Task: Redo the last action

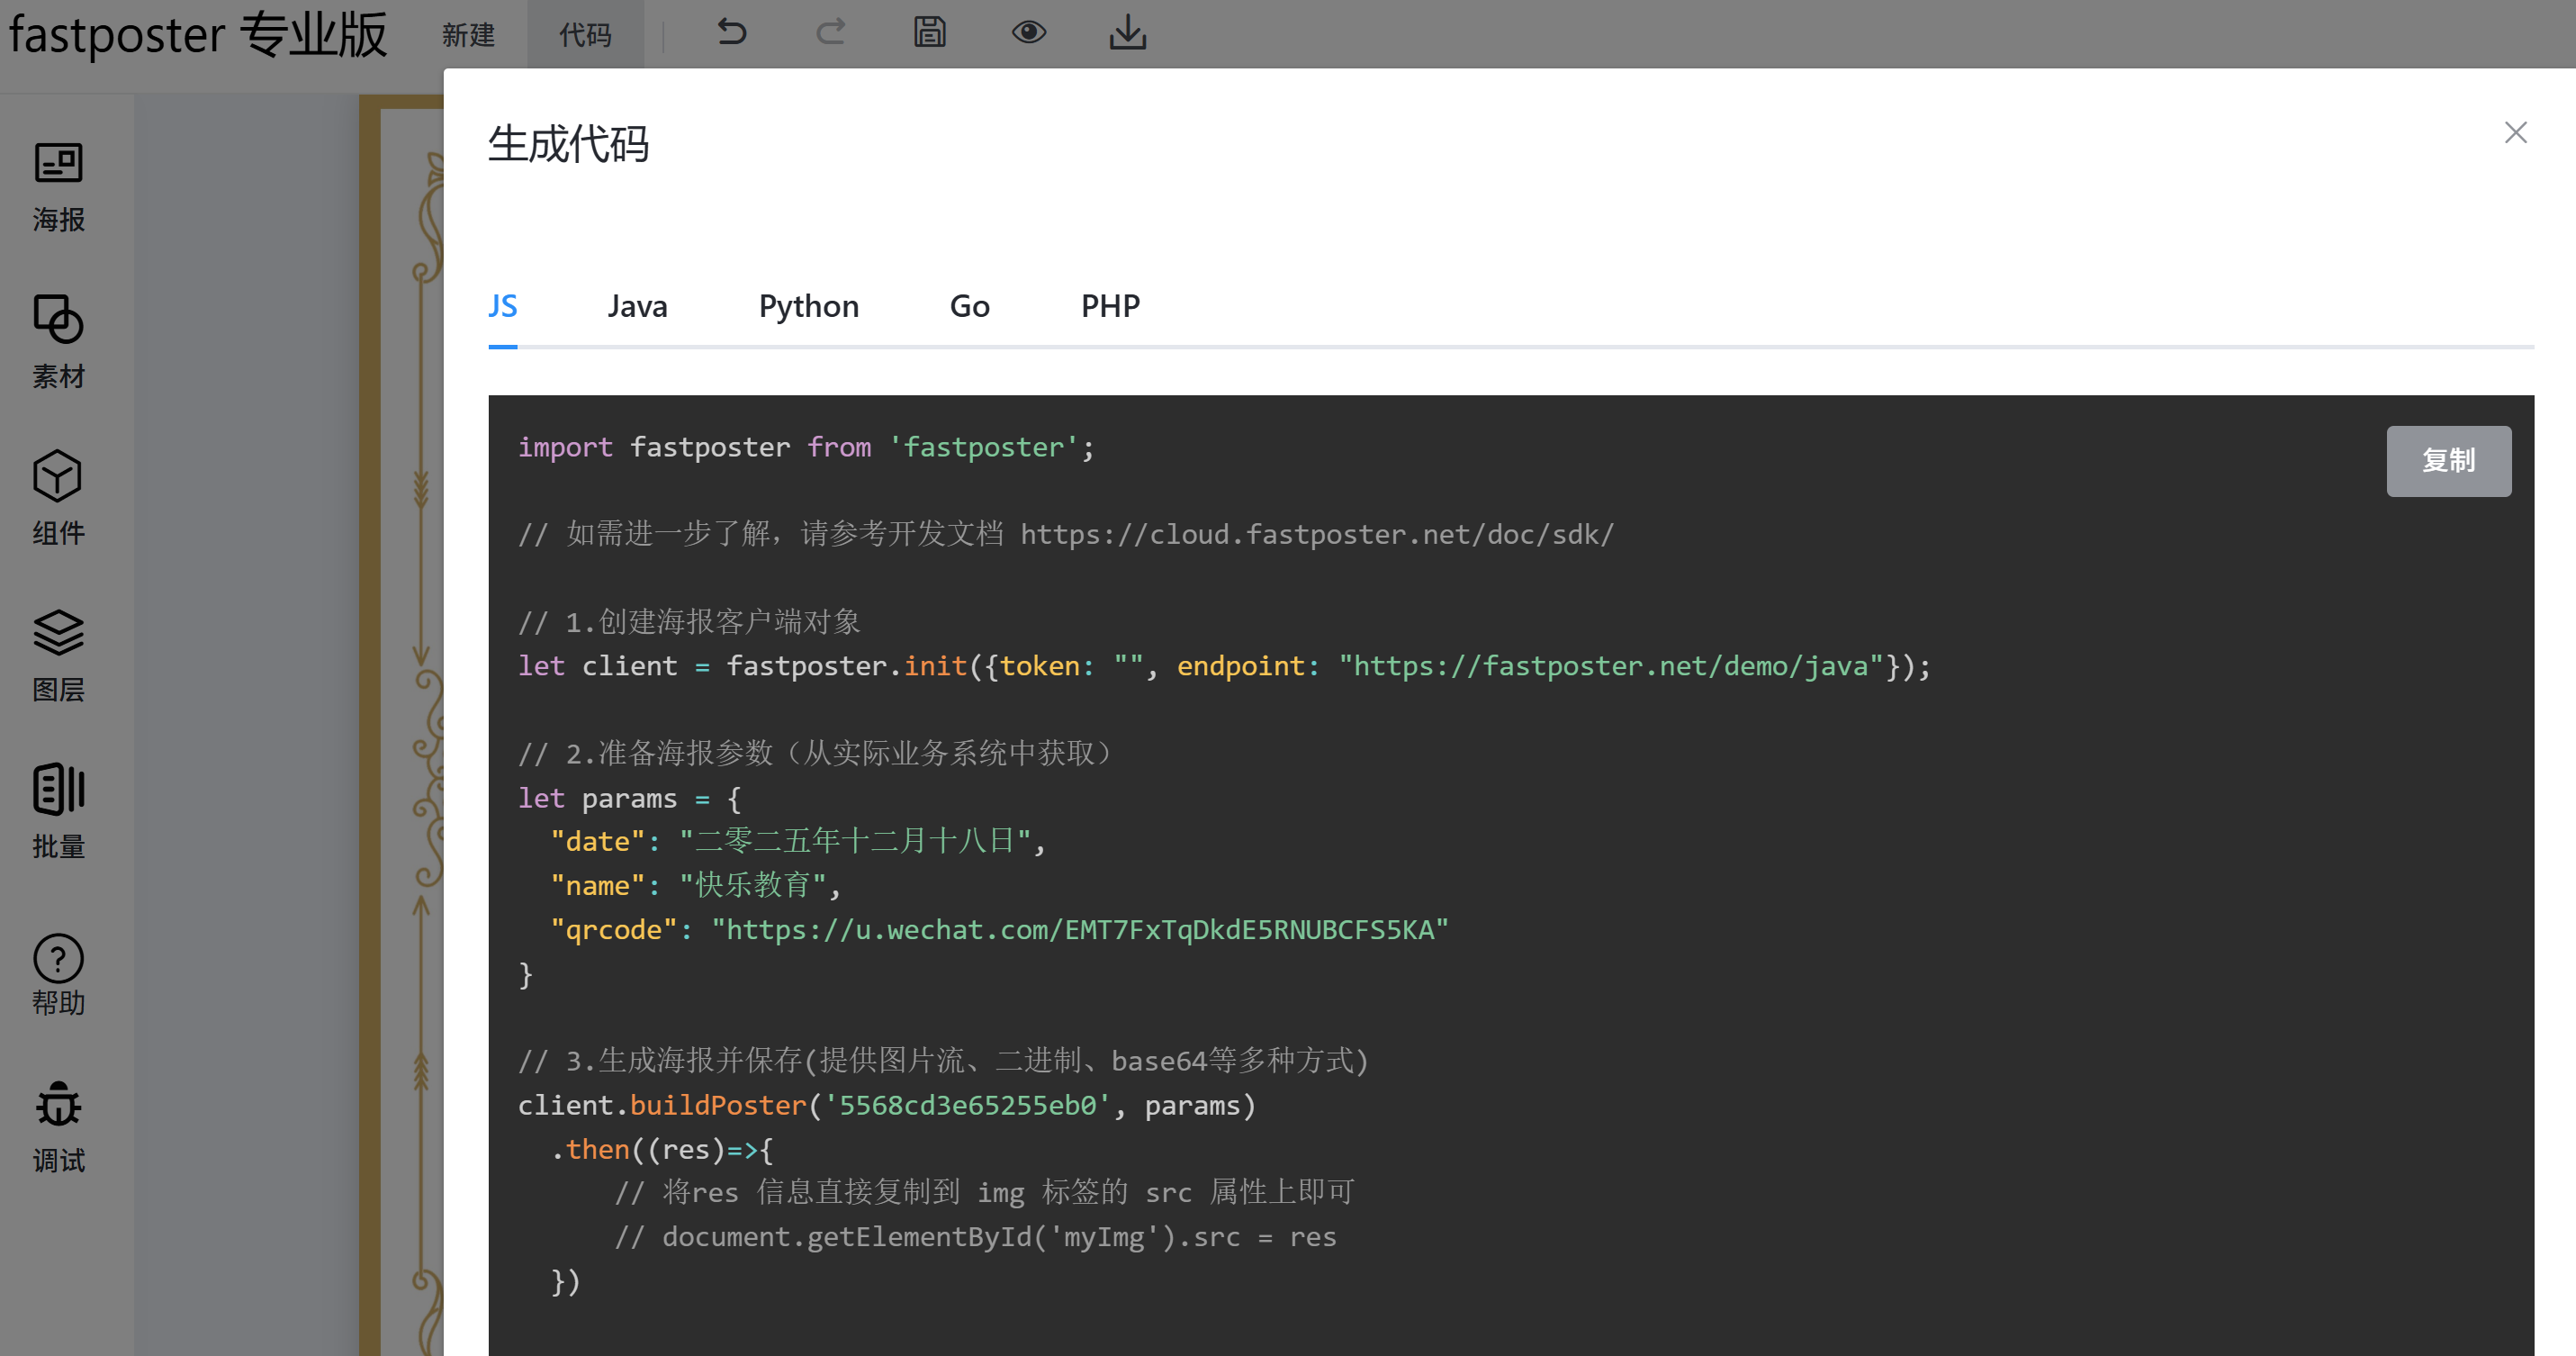Action: 830,32
